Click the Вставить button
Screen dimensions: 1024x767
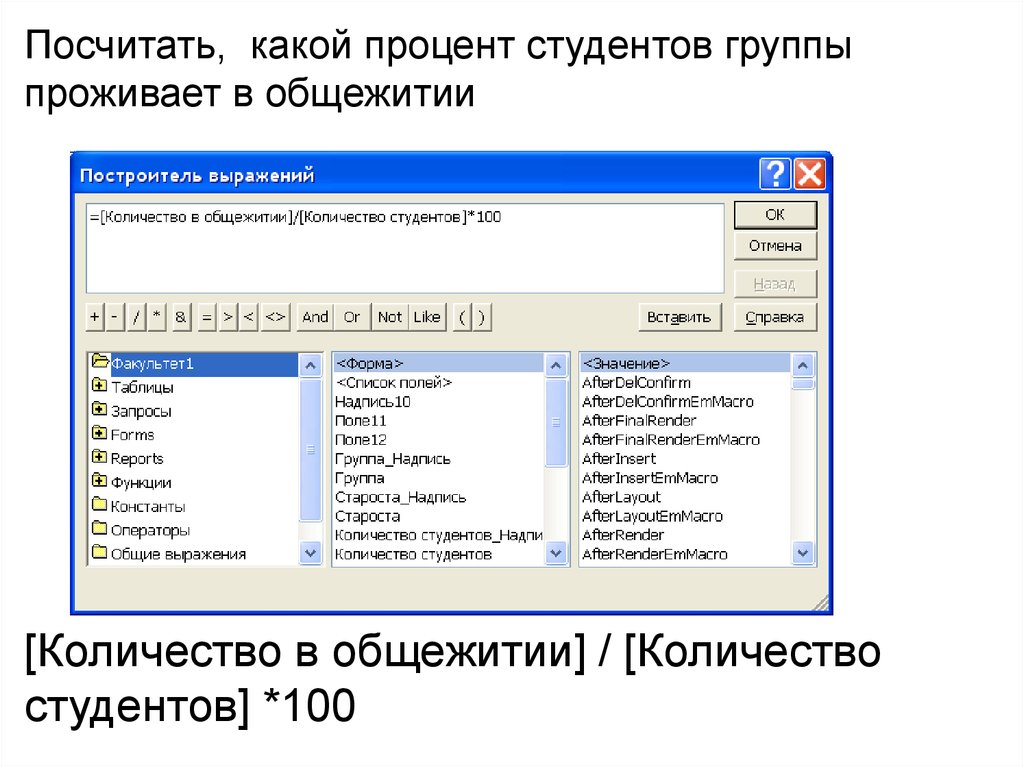679,317
